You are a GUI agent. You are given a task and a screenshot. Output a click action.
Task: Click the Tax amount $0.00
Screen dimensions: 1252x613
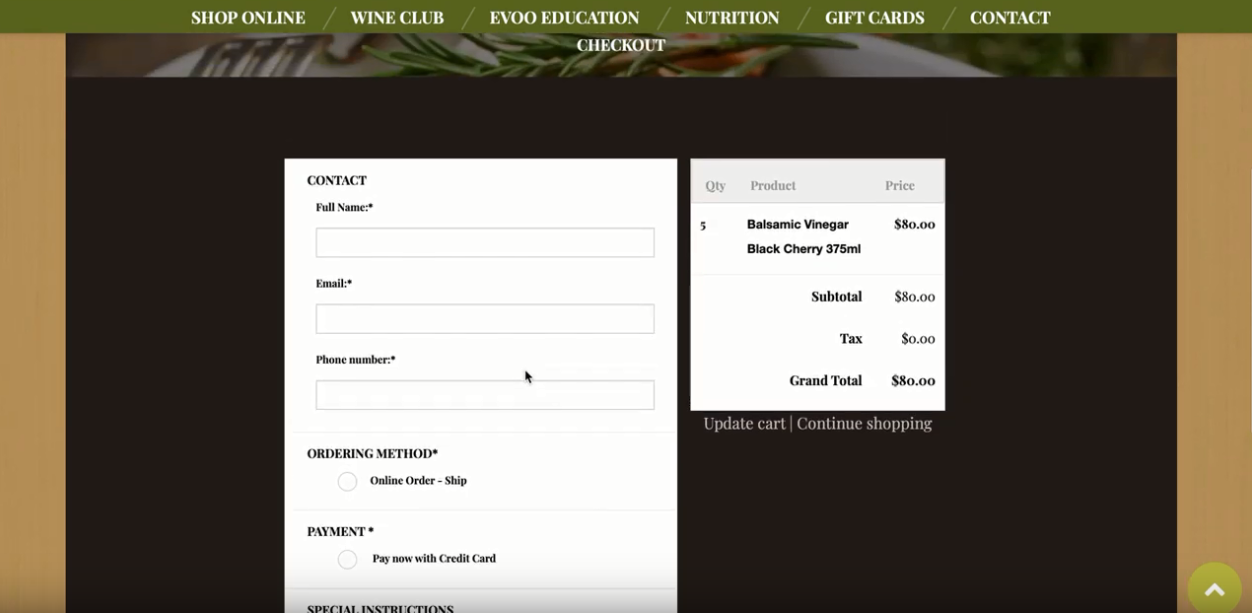point(918,338)
